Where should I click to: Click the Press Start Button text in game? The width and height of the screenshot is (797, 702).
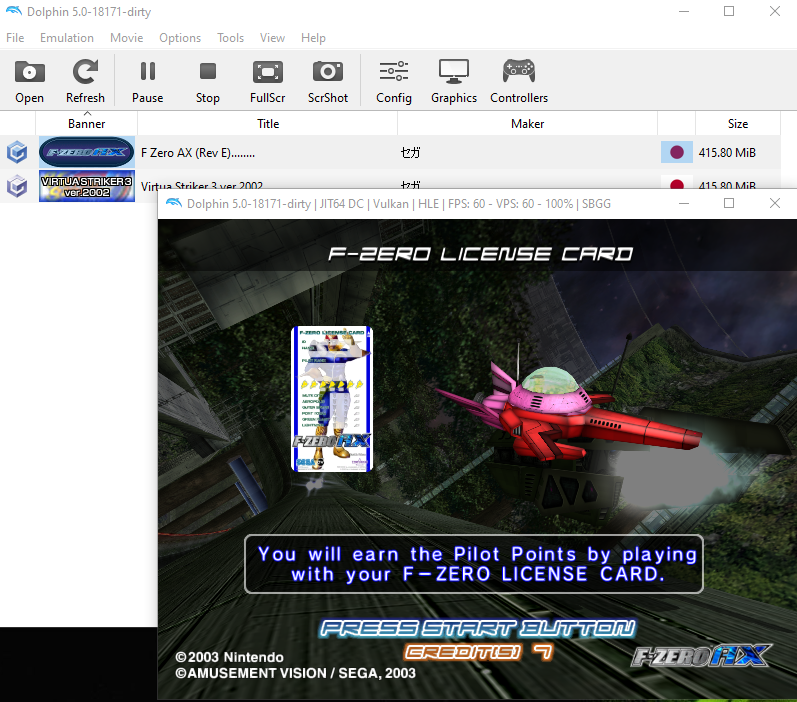pos(478,628)
